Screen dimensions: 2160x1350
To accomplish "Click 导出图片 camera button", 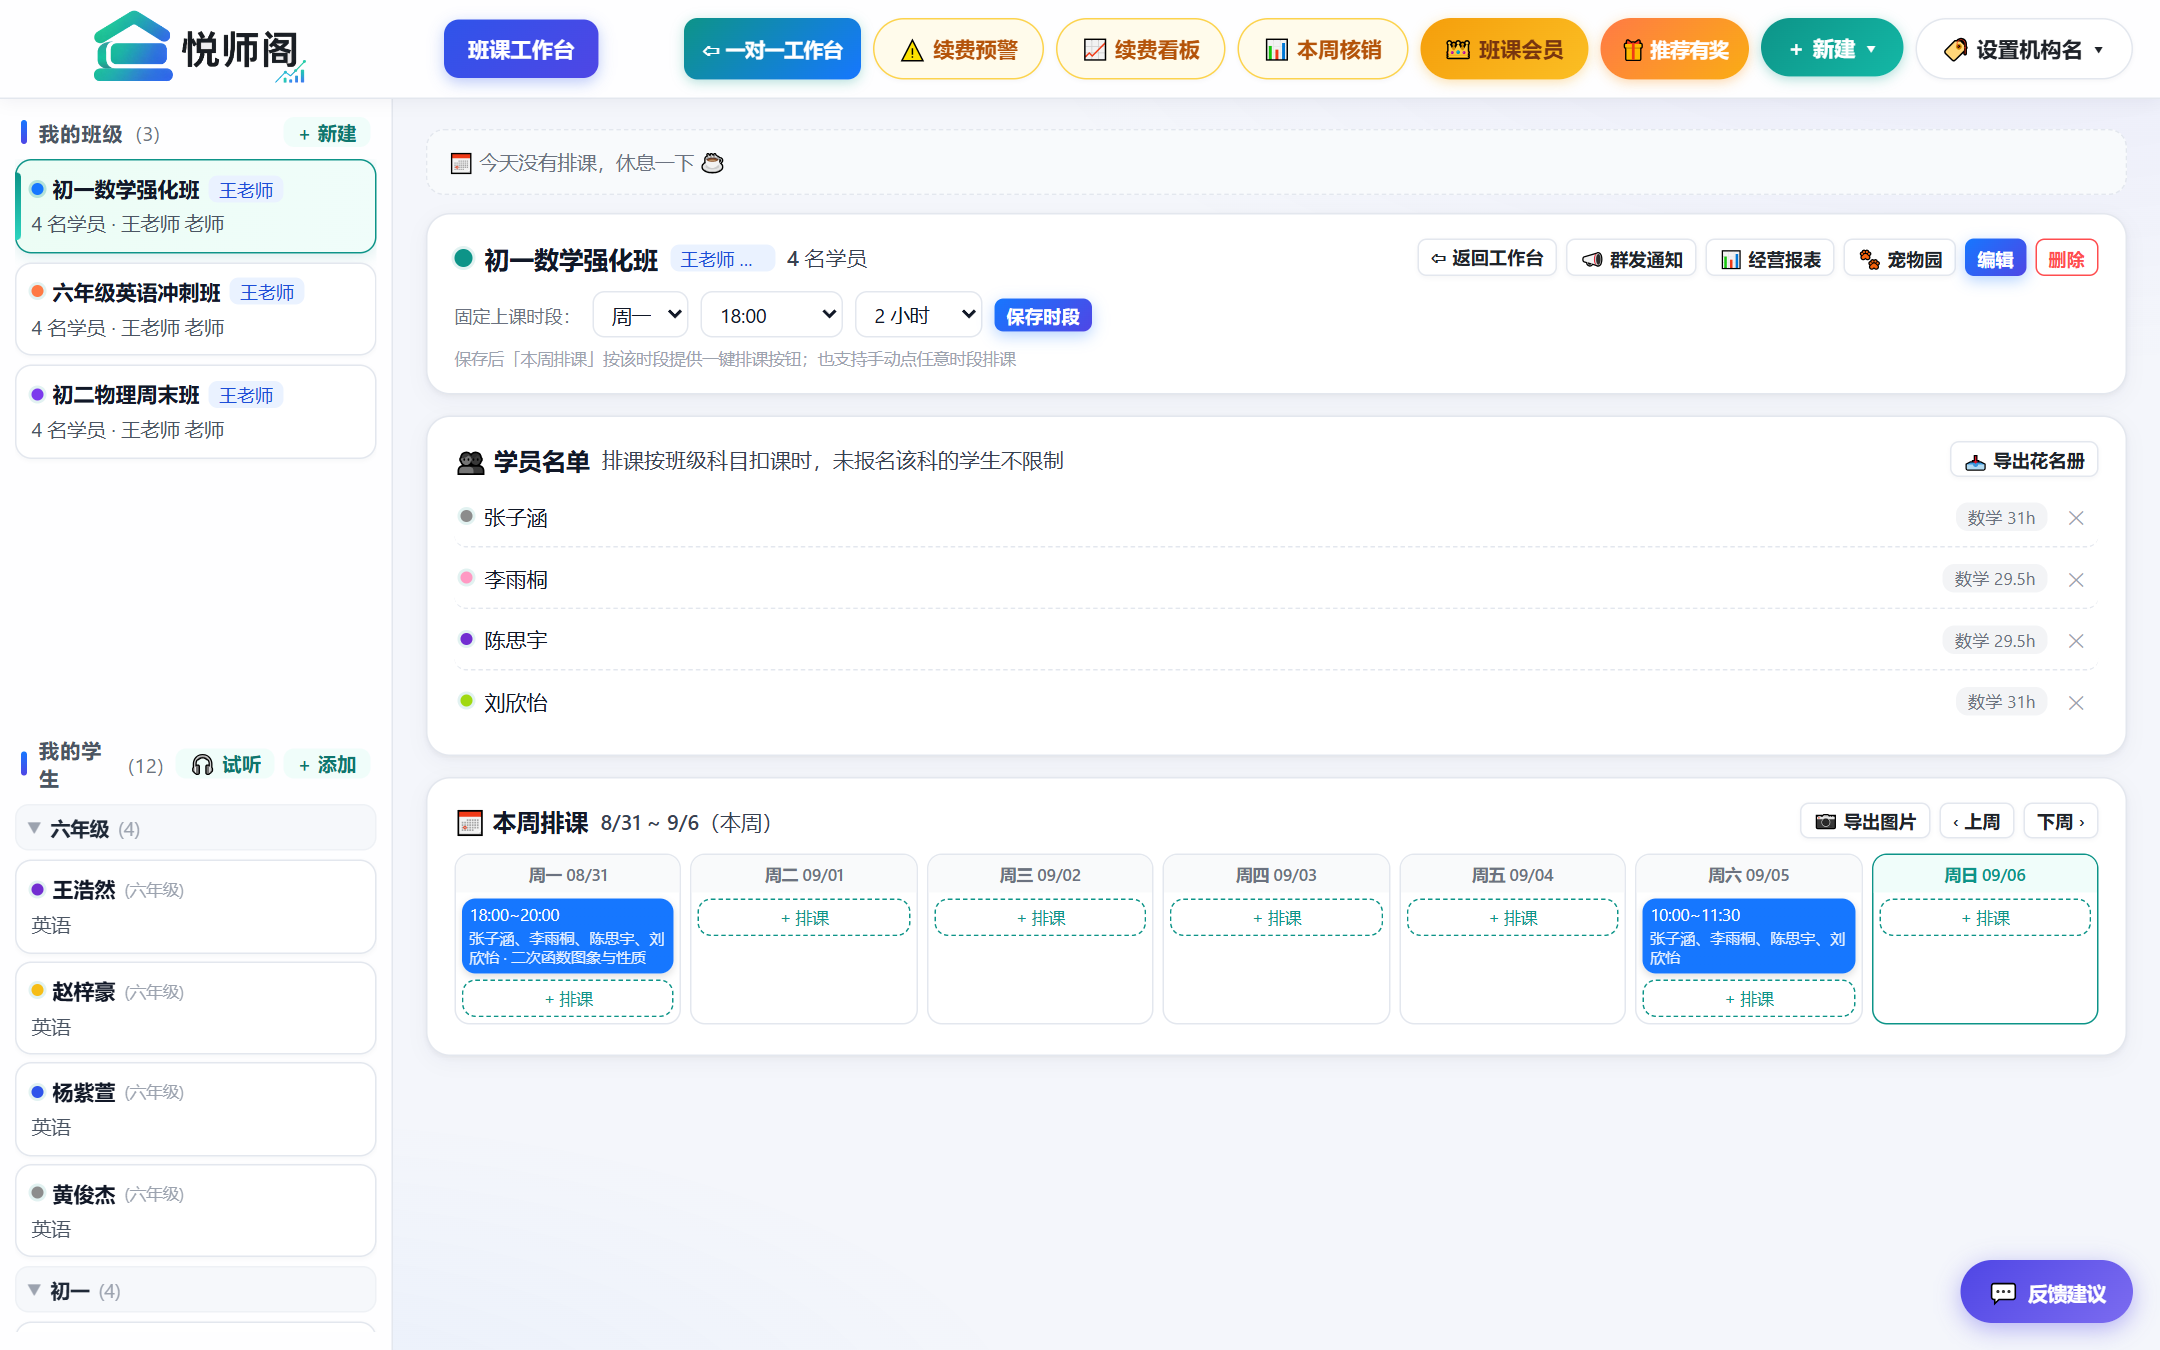I will click(1865, 822).
